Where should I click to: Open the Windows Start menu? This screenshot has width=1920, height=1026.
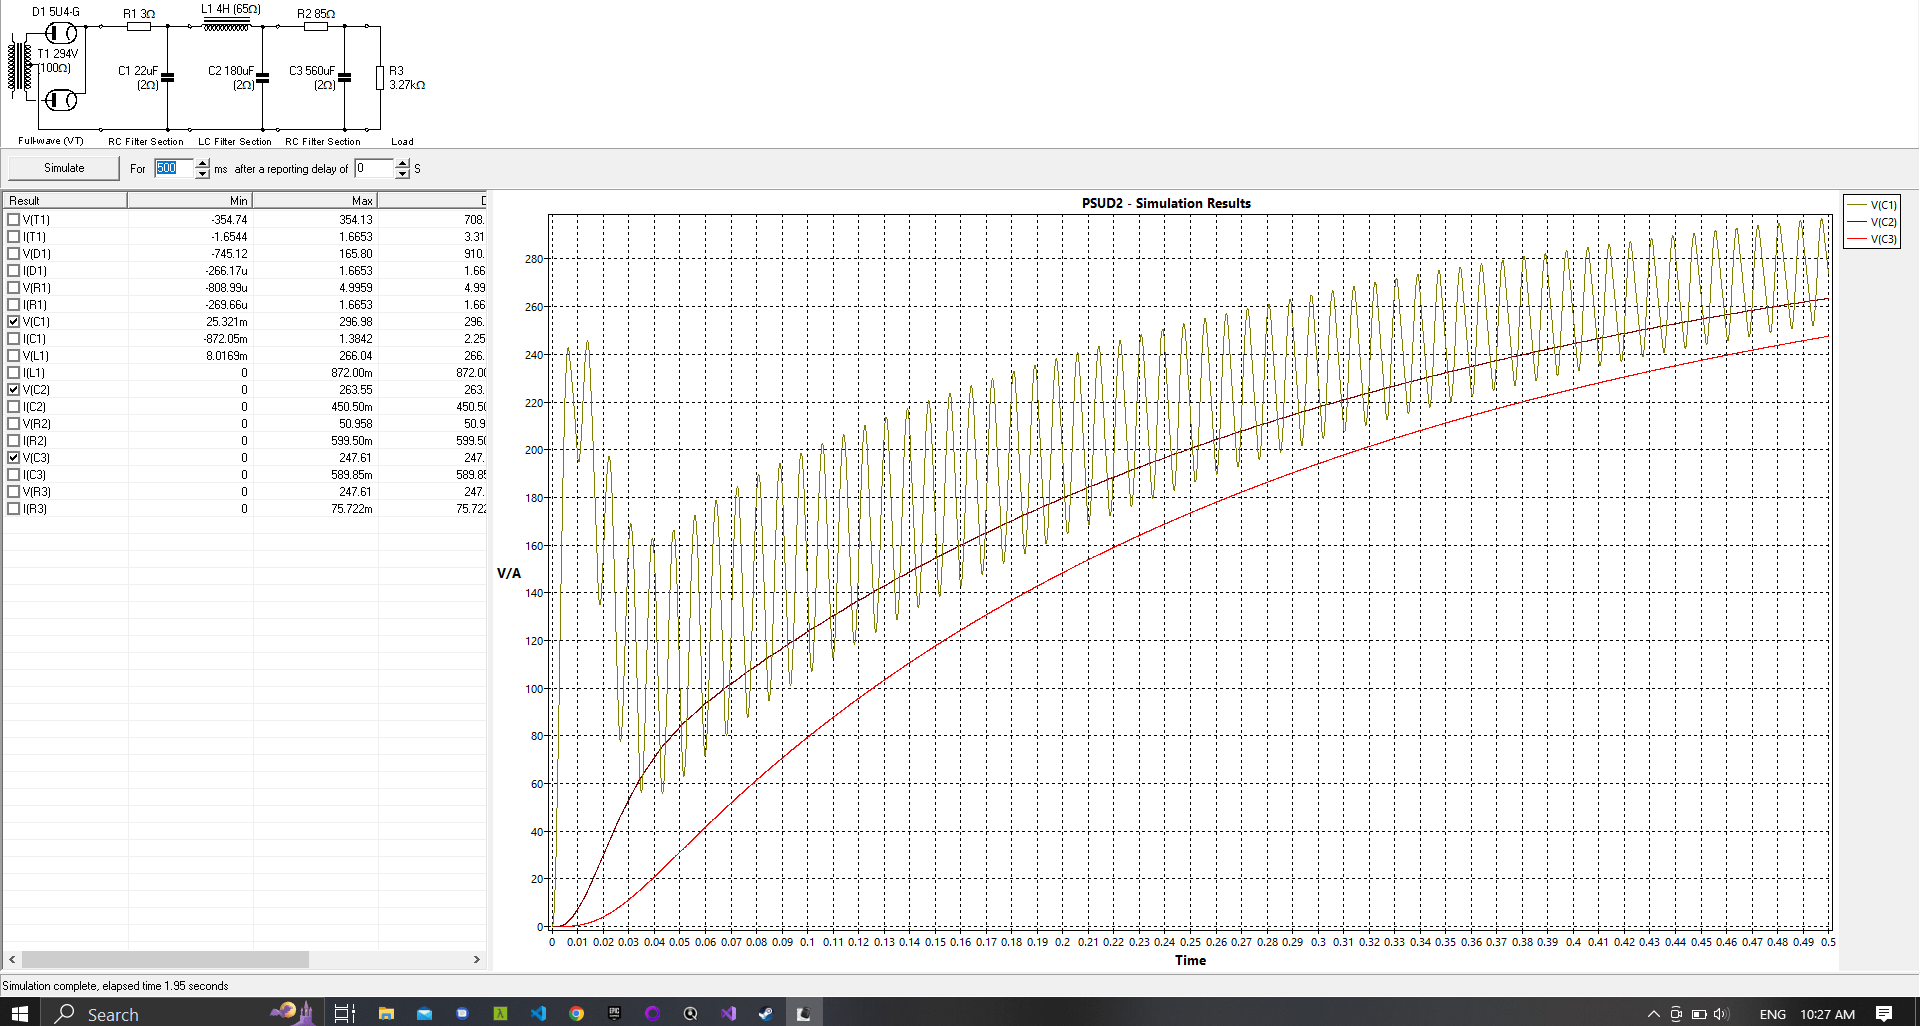pos(20,1013)
